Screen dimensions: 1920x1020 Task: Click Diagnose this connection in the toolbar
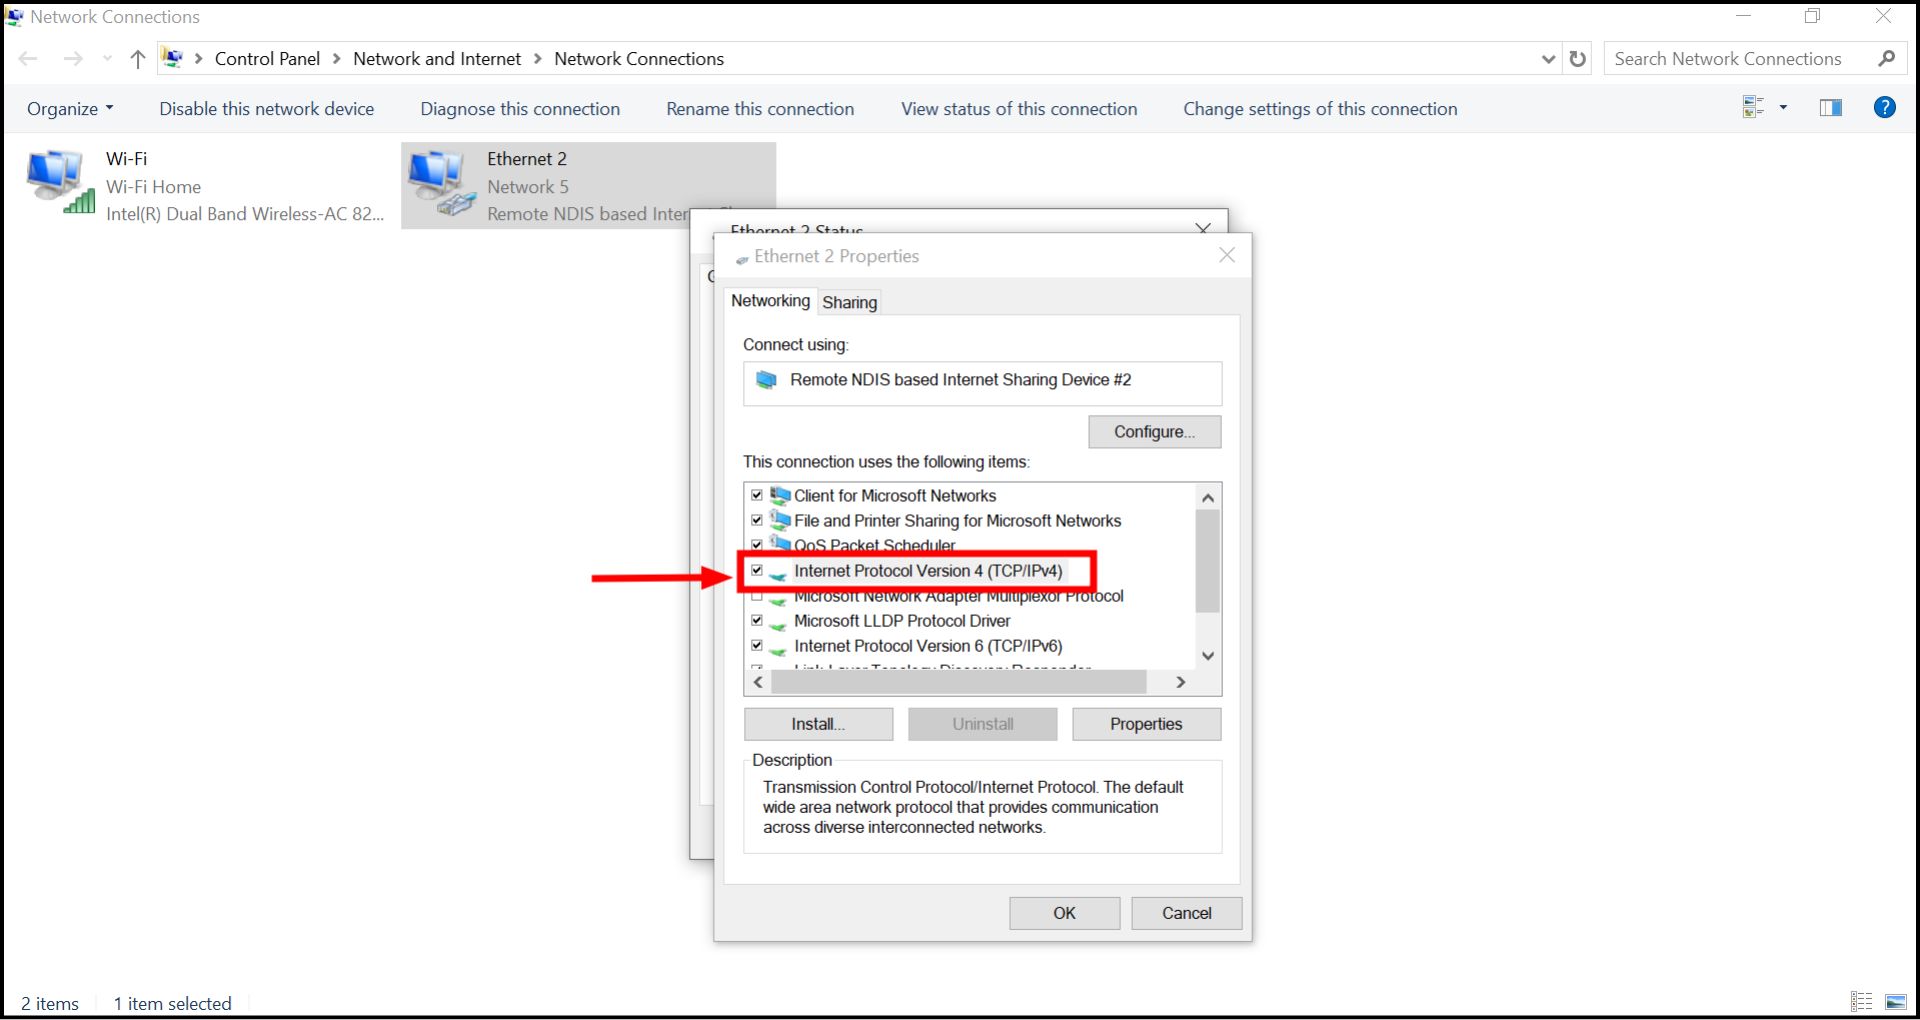tap(519, 108)
